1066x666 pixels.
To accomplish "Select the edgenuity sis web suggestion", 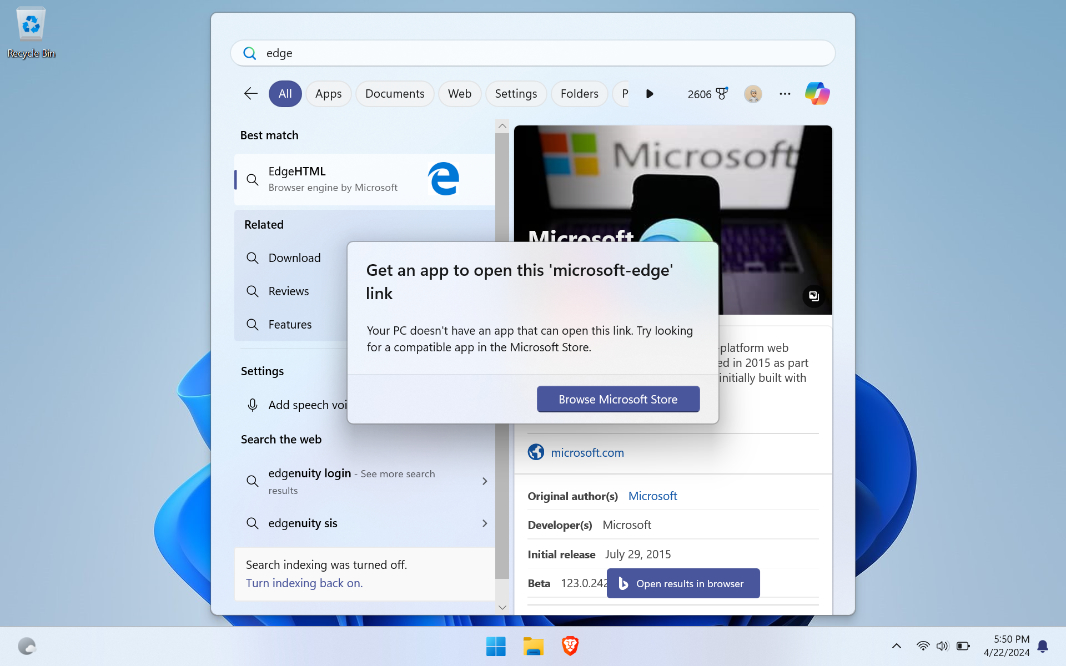I will click(364, 523).
